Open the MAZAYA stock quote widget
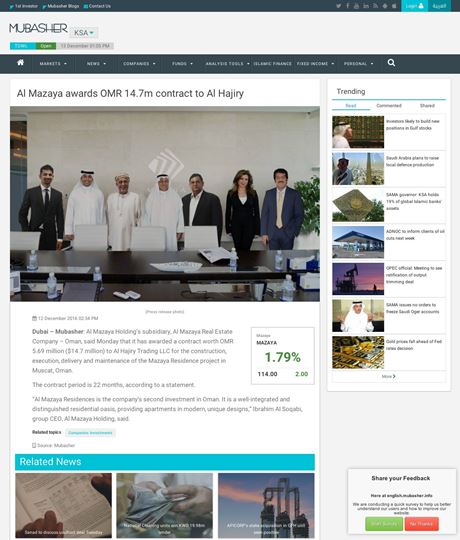This screenshot has height=540, width=460. [283, 356]
